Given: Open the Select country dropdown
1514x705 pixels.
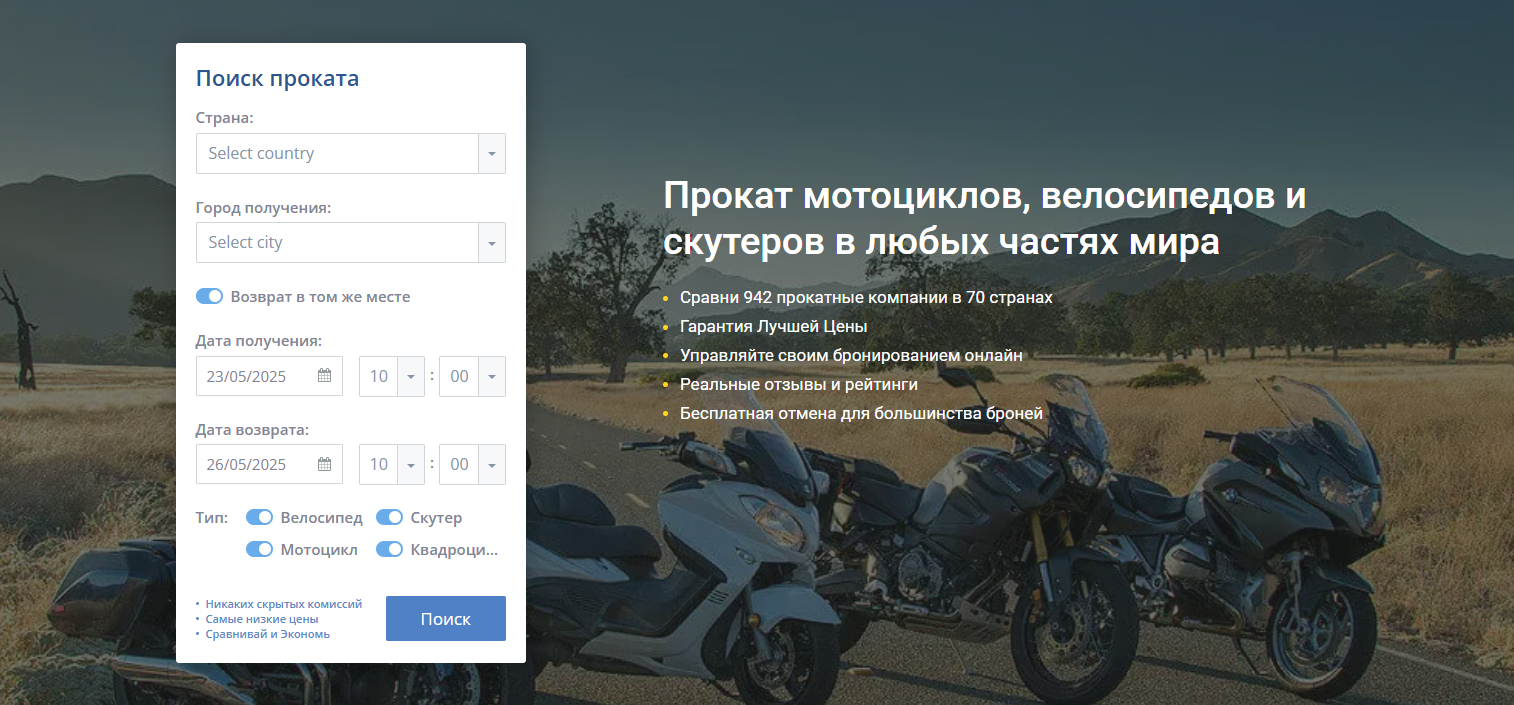Looking at the screenshot, I should point(351,153).
